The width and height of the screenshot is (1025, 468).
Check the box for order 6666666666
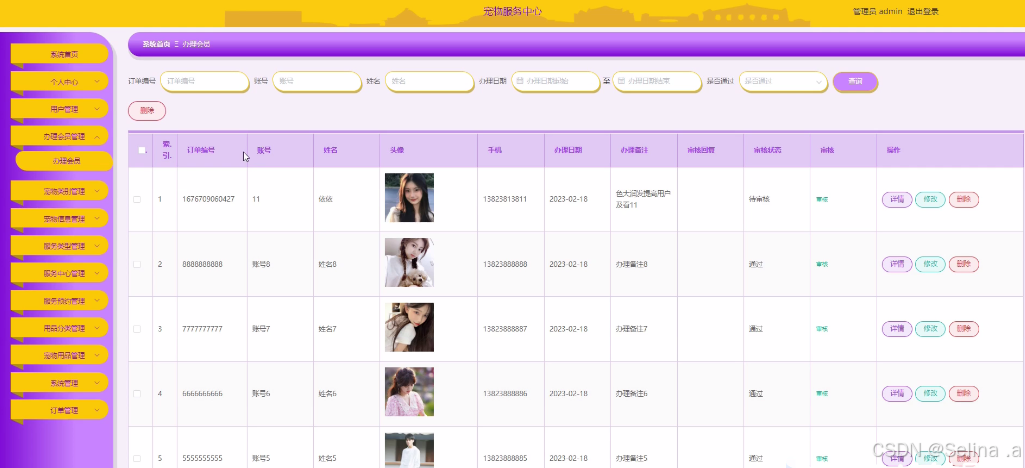tap(137, 393)
